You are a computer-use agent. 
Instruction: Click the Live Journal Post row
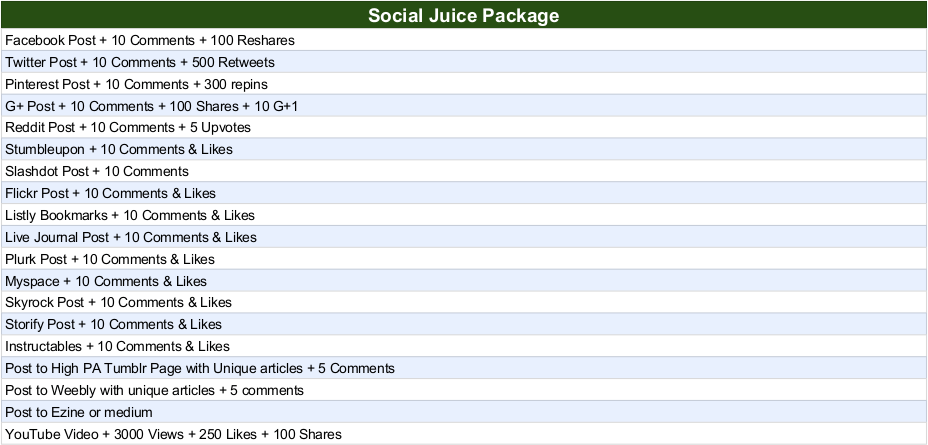click(131, 237)
